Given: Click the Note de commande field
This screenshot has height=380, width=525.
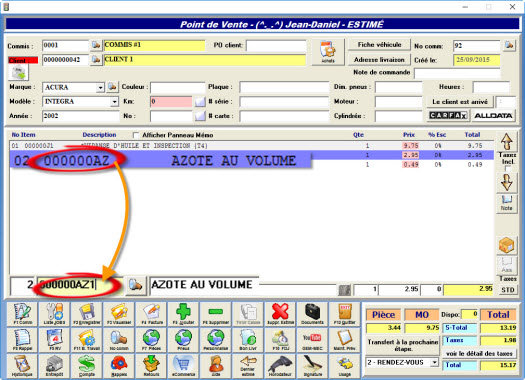Looking at the screenshot, I should pyautogui.click(x=457, y=73).
